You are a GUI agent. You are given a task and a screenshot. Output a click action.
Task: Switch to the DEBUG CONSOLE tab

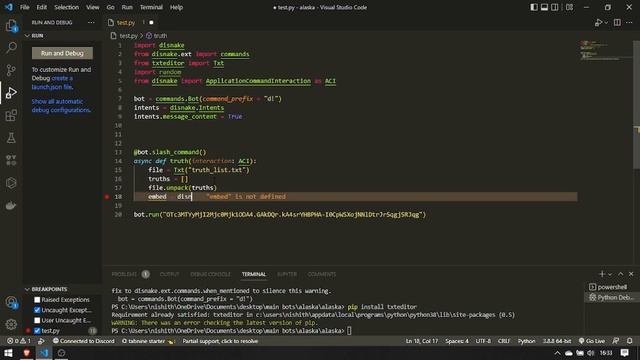pyautogui.click(x=210, y=274)
